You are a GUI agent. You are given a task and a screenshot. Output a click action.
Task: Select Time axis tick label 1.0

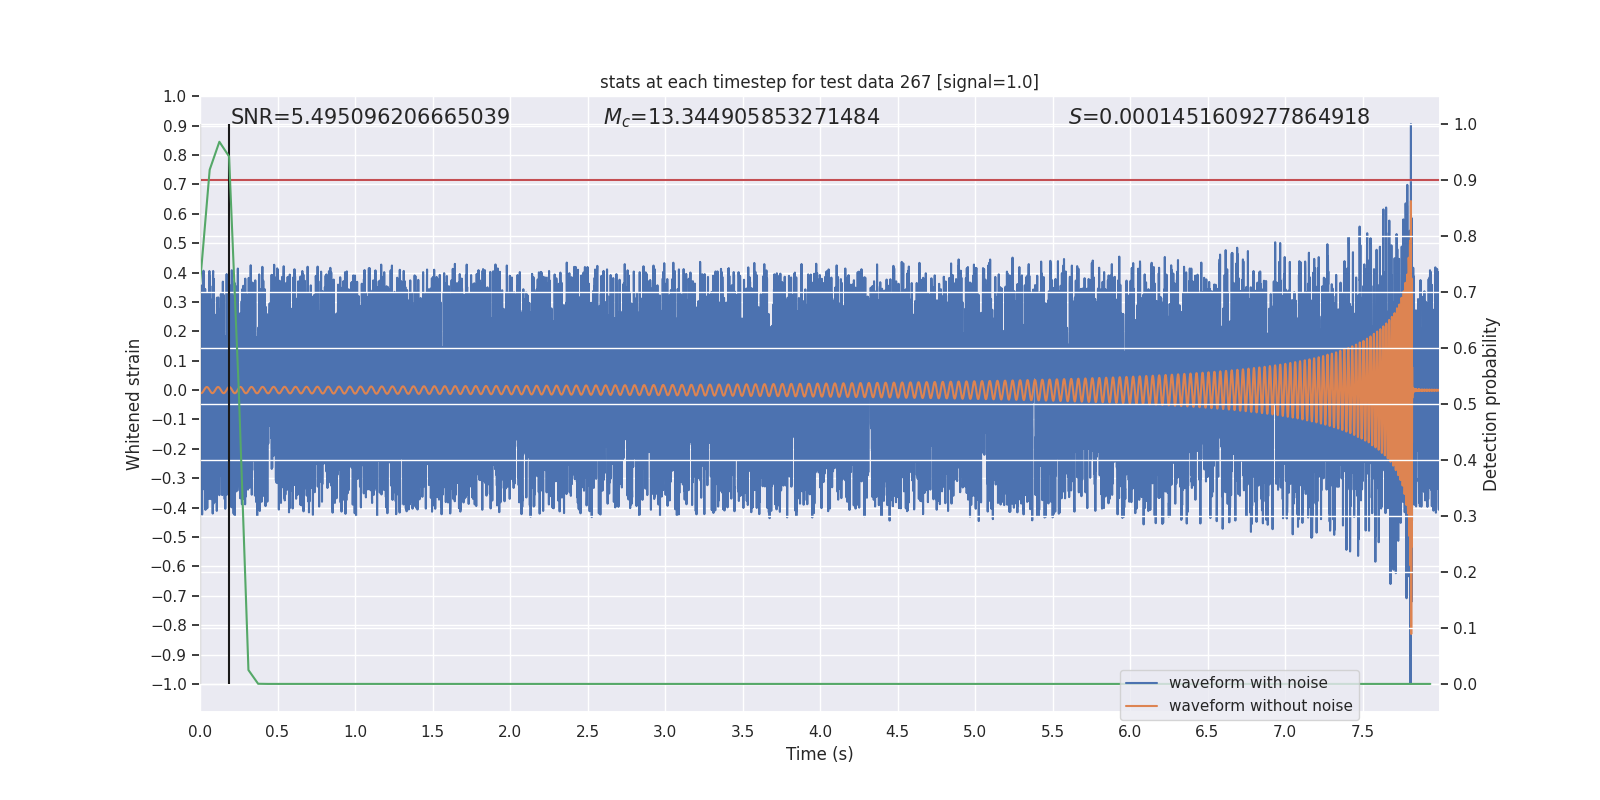[355, 731]
